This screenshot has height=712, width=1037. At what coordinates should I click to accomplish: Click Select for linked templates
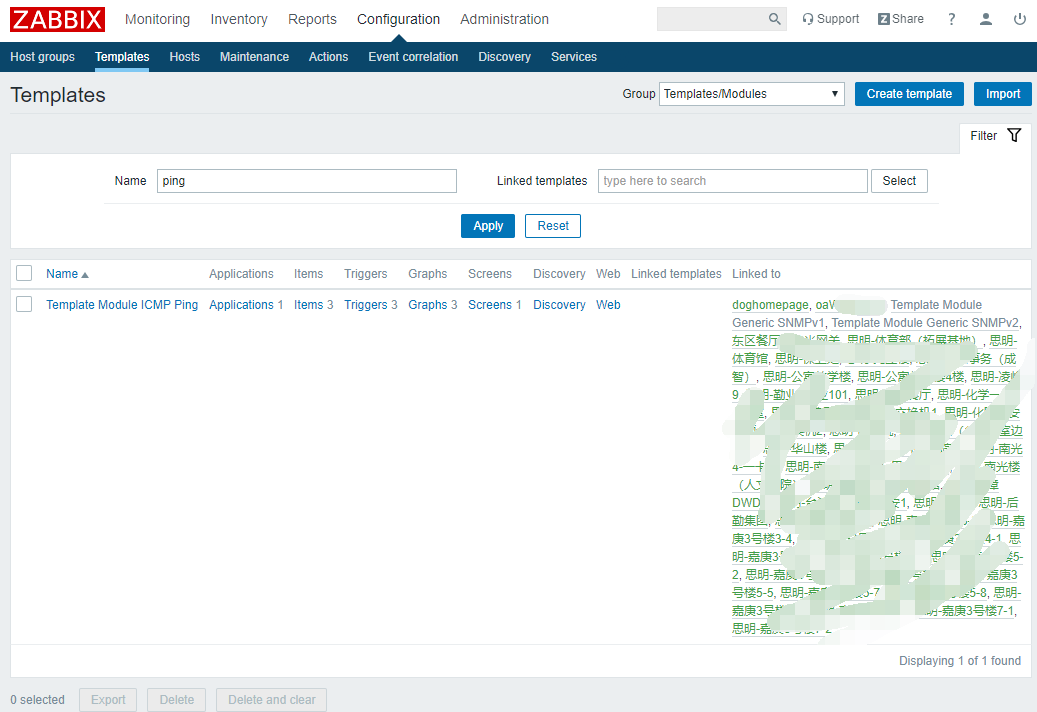click(899, 181)
